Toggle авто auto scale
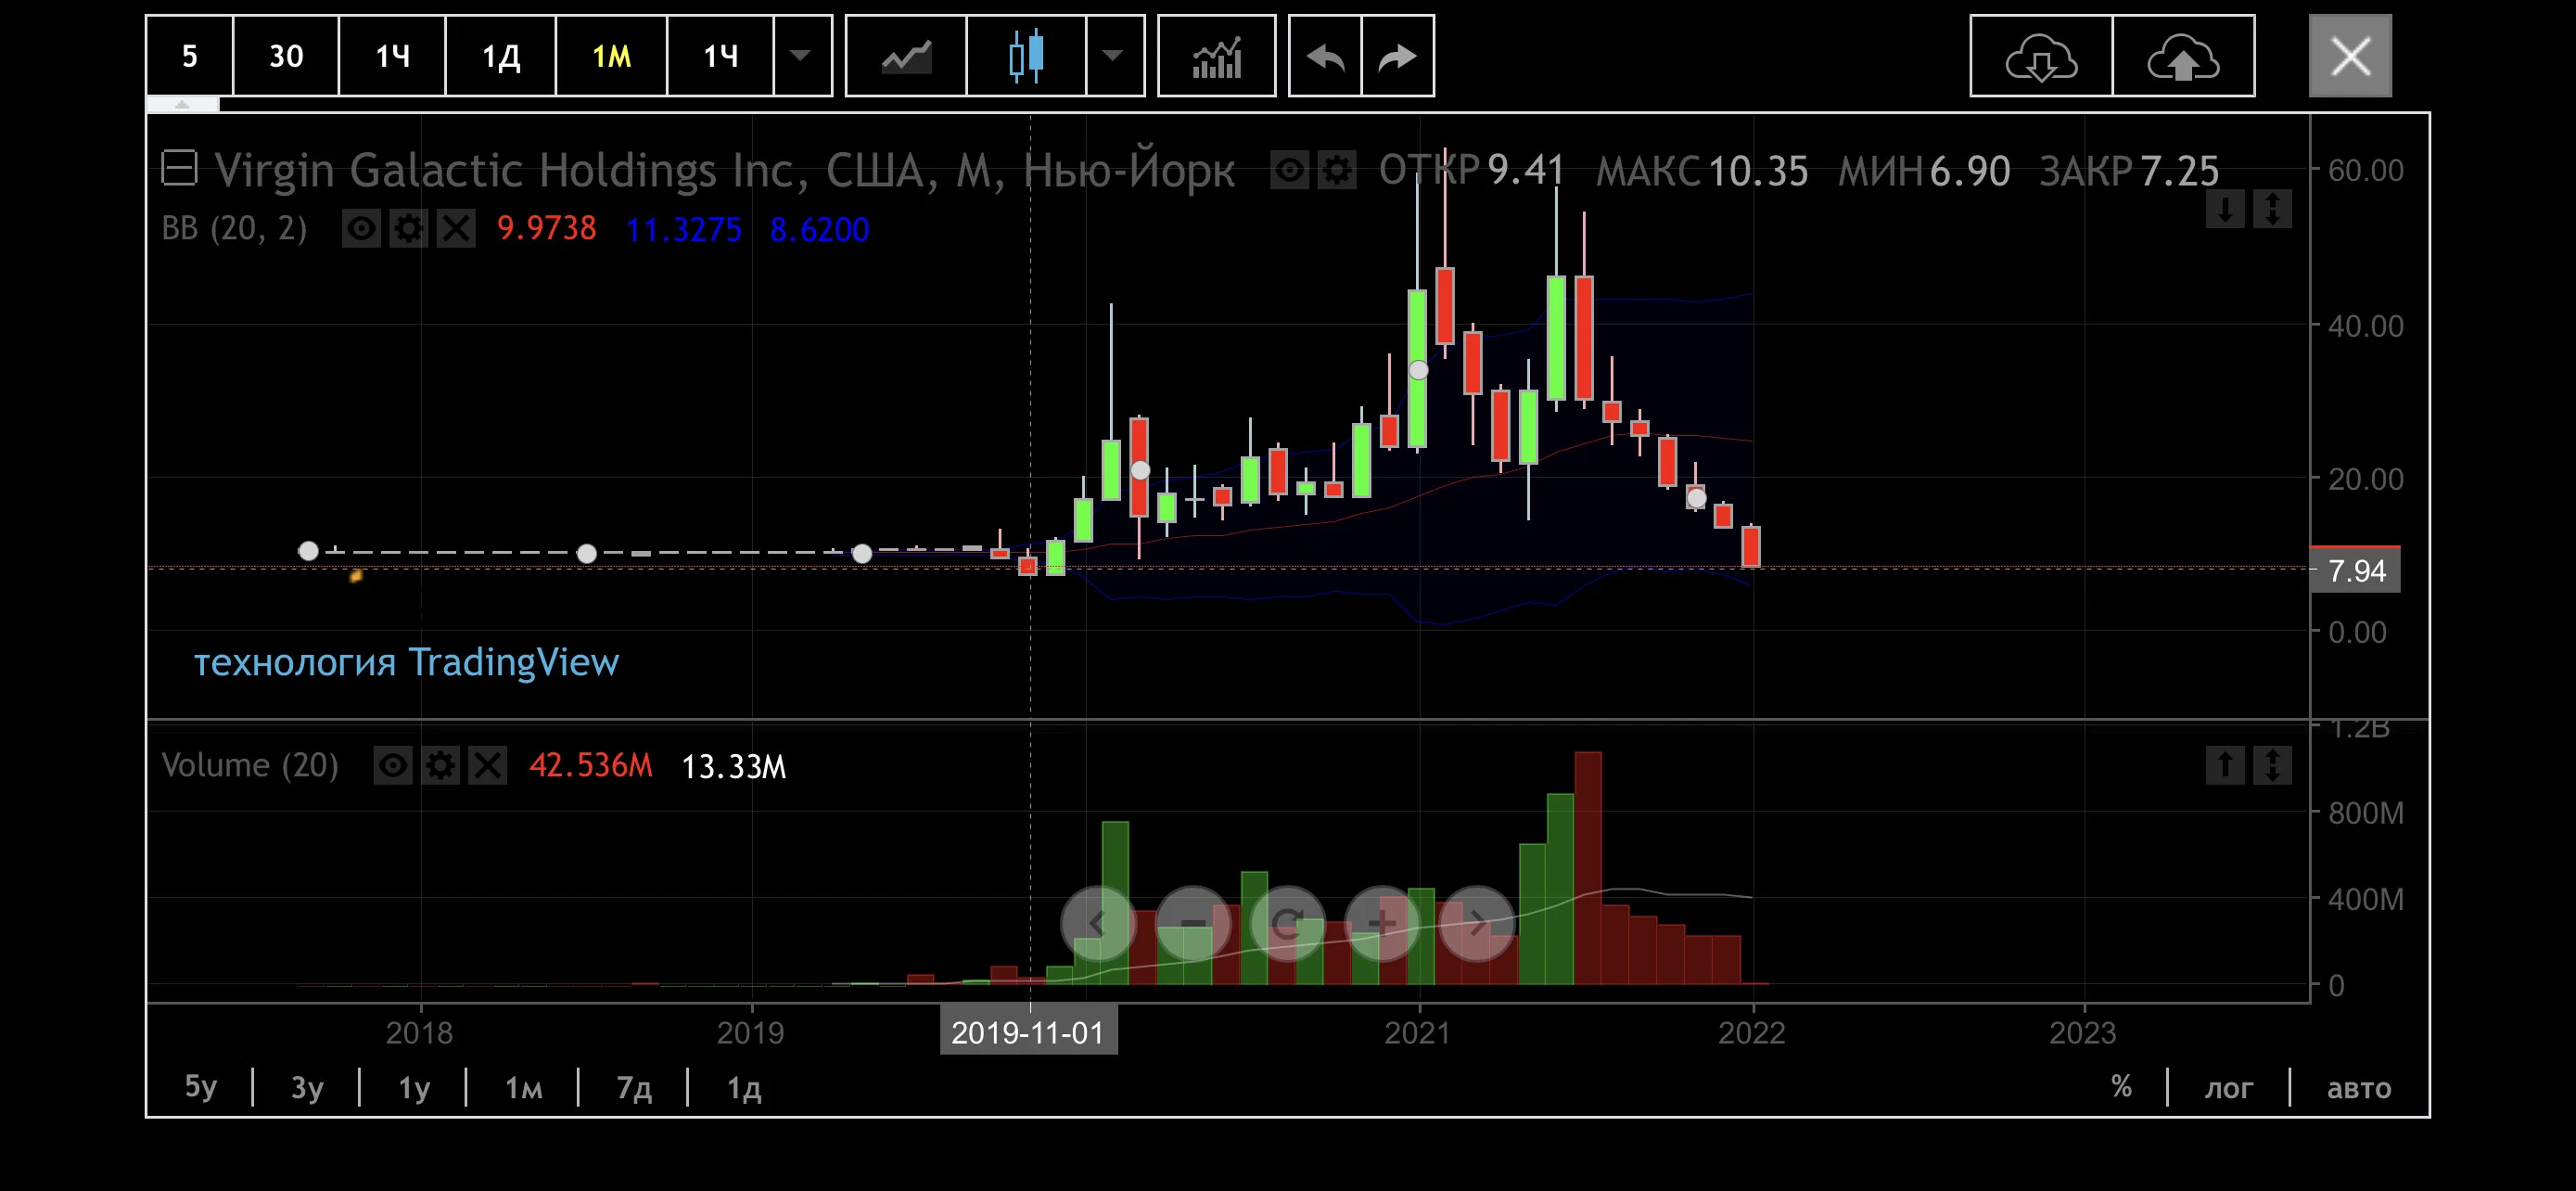The image size is (2576, 1191). coord(2358,1087)
